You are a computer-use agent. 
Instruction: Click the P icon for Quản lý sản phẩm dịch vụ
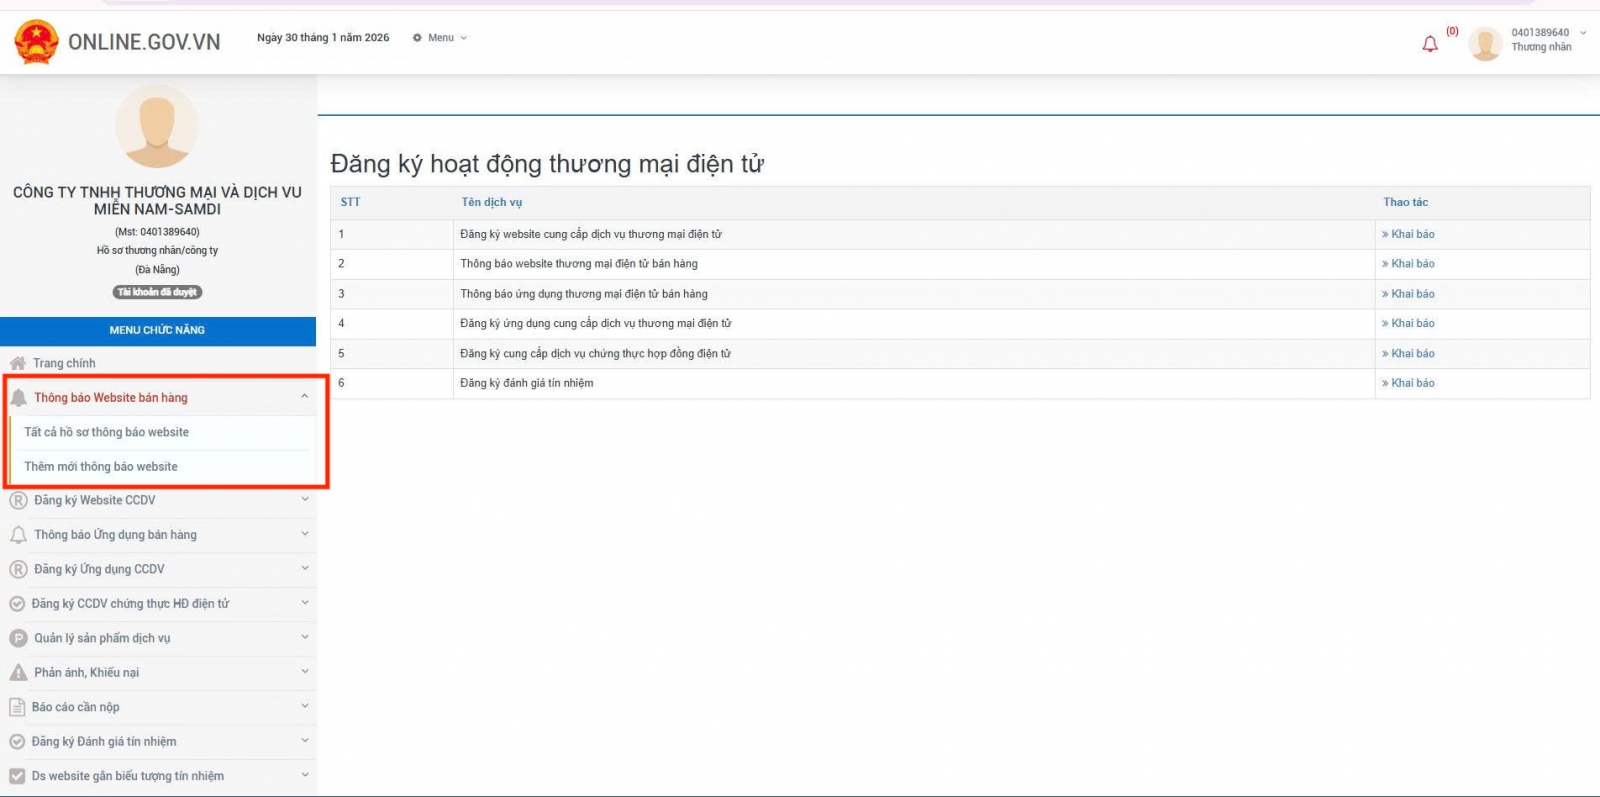coord(18,638)
